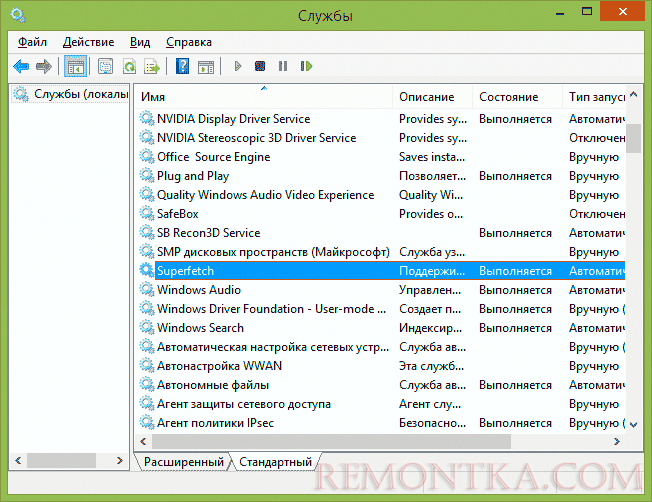Viewport: 652px width, 502px height.
Task: Select Агент защиты сетевого доступа row
Action: coord(380,403)
